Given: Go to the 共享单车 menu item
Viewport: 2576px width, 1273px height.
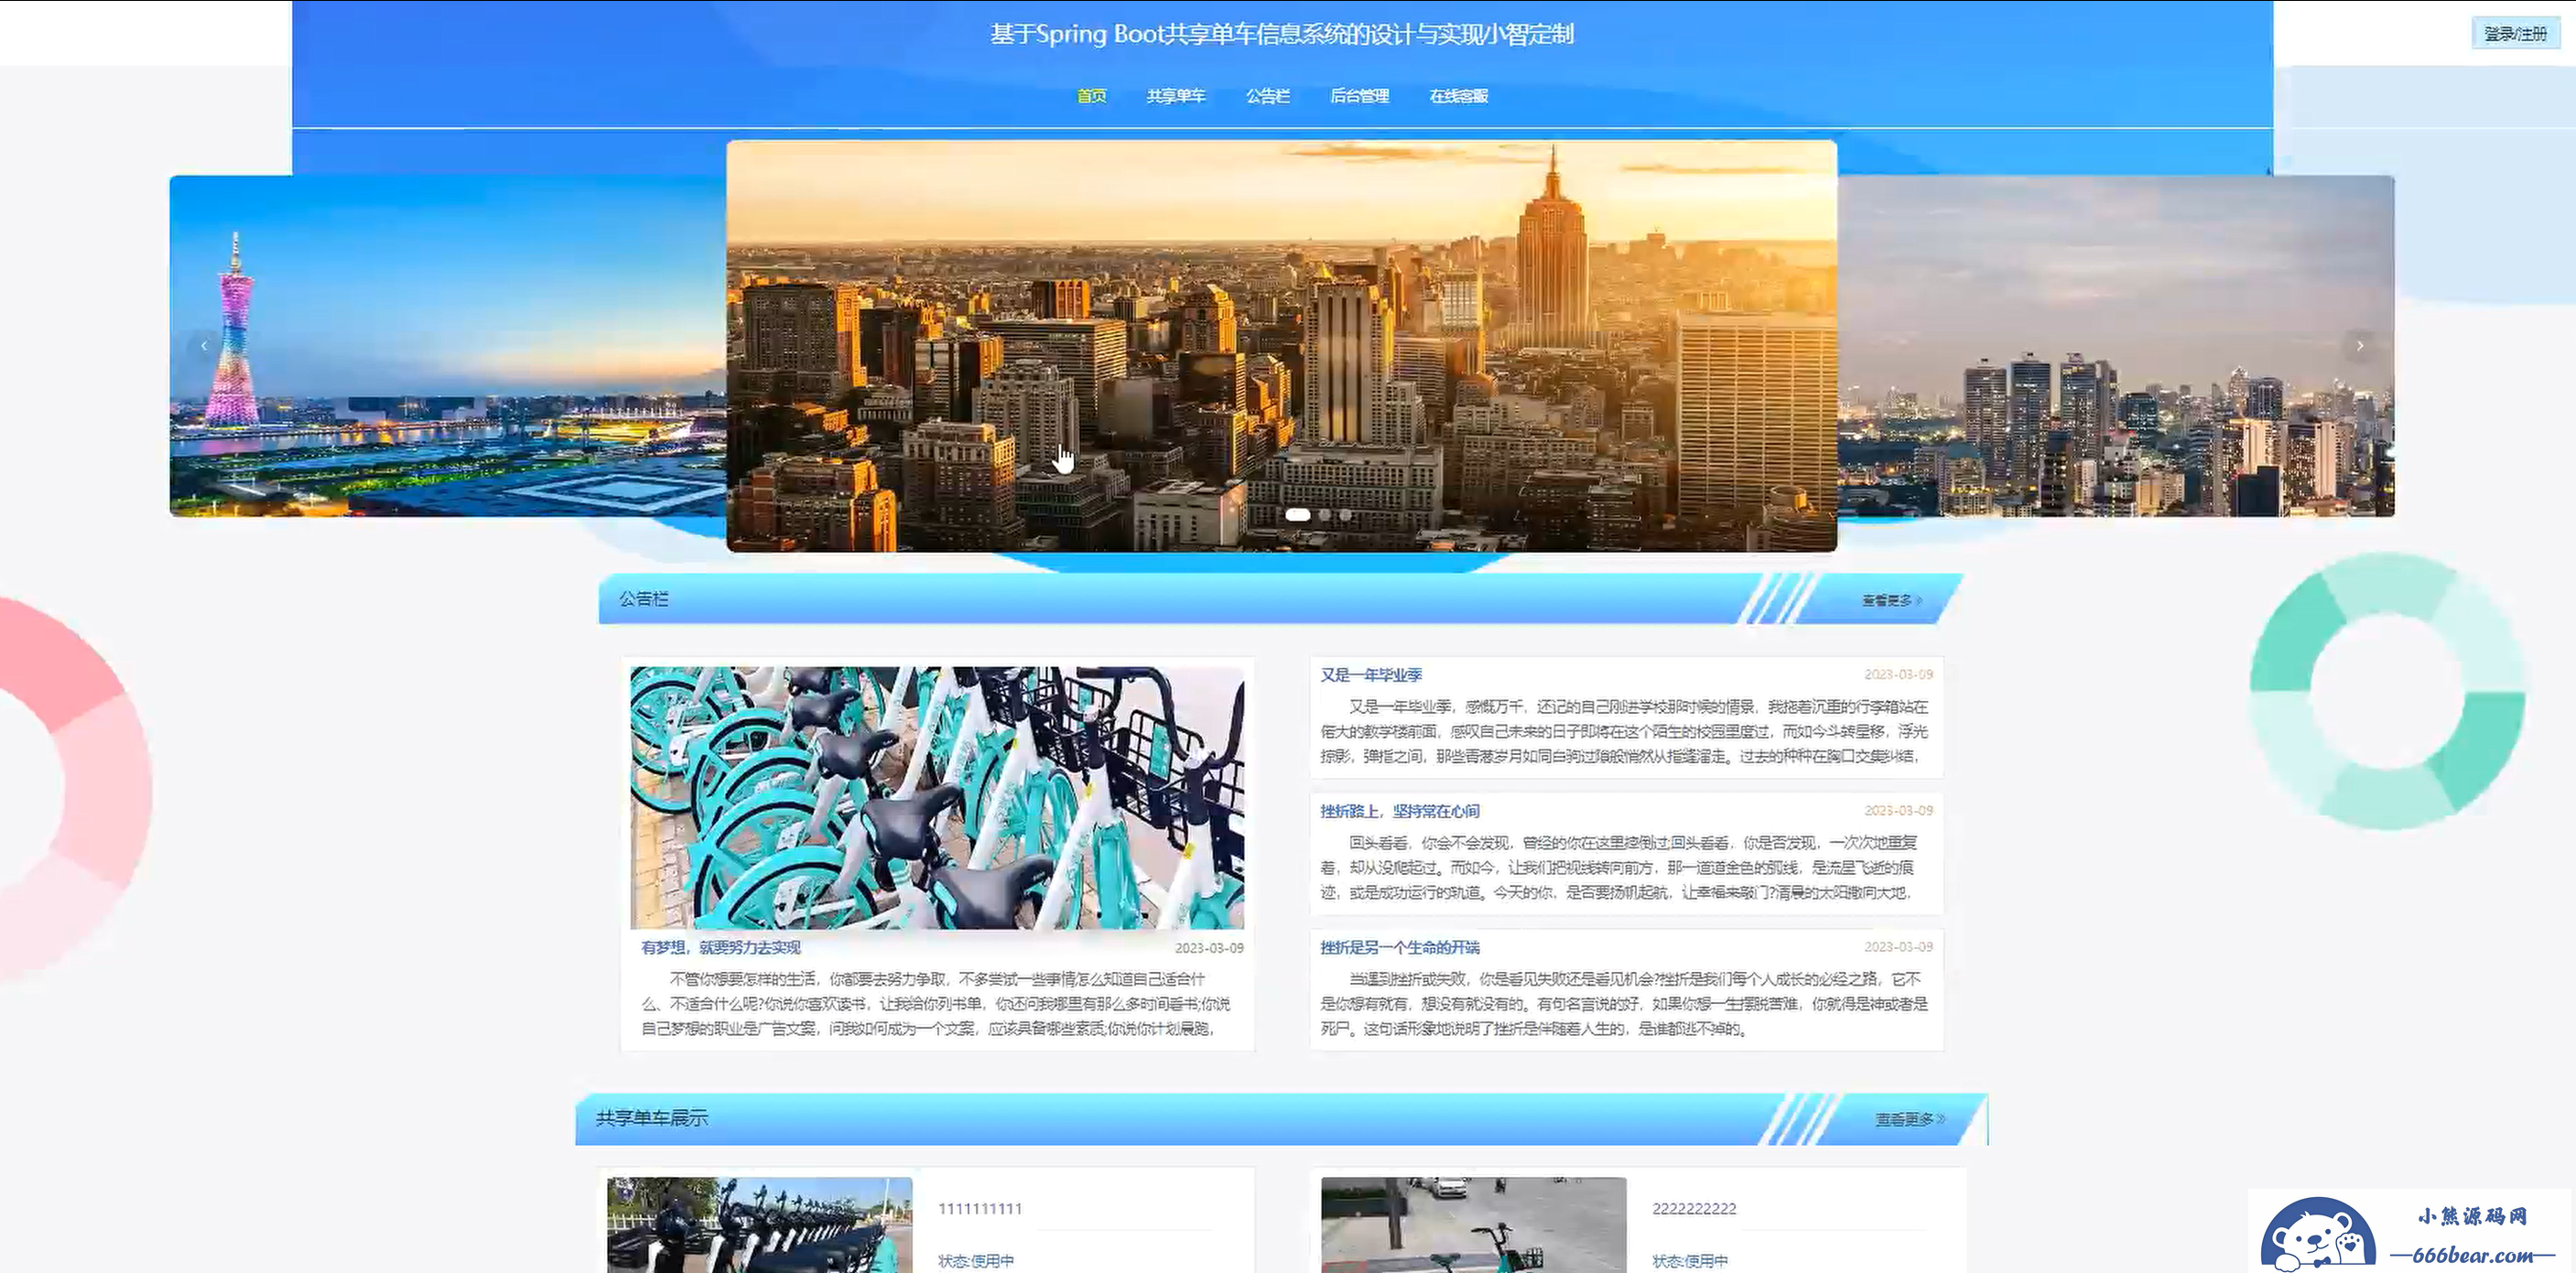Looking at the screenshot, I should [x=1176, y=96].
